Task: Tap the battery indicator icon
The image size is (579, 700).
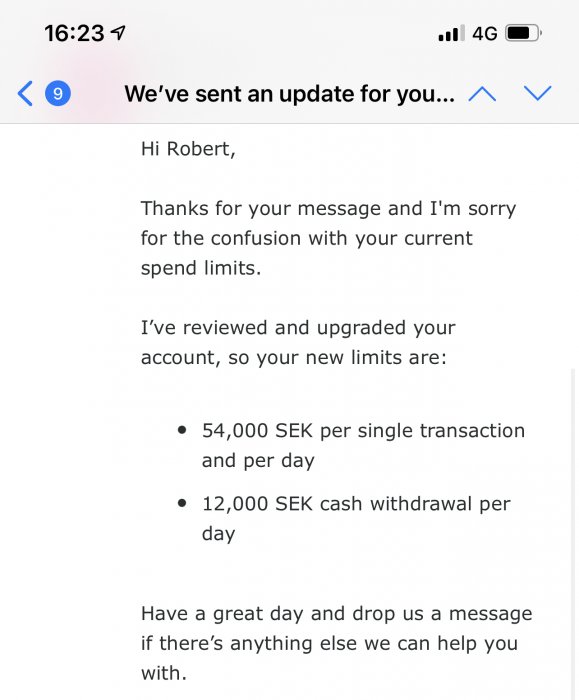Action: (523, 33)
